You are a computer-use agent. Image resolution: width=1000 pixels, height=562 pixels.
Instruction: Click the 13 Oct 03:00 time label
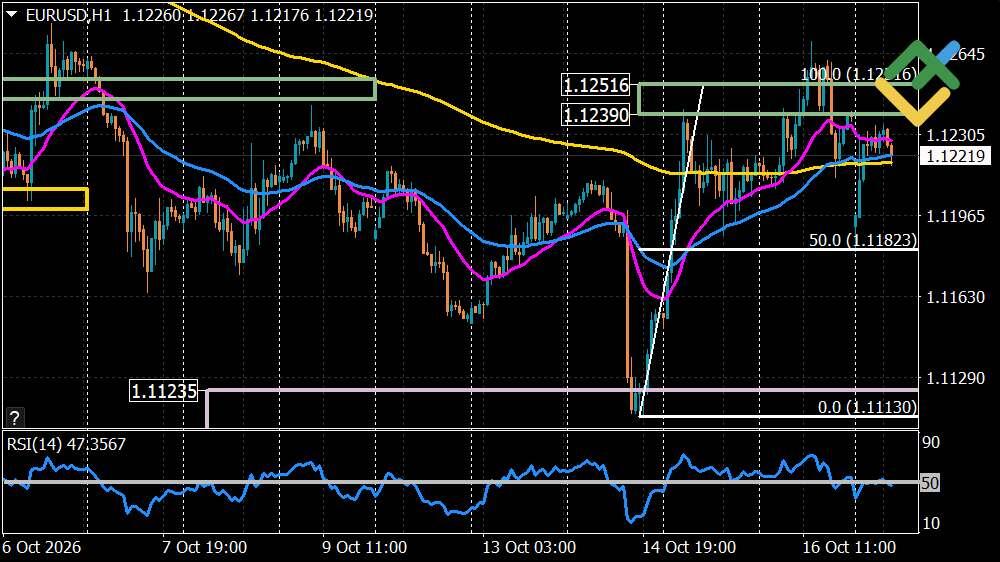tap(529, 547)
